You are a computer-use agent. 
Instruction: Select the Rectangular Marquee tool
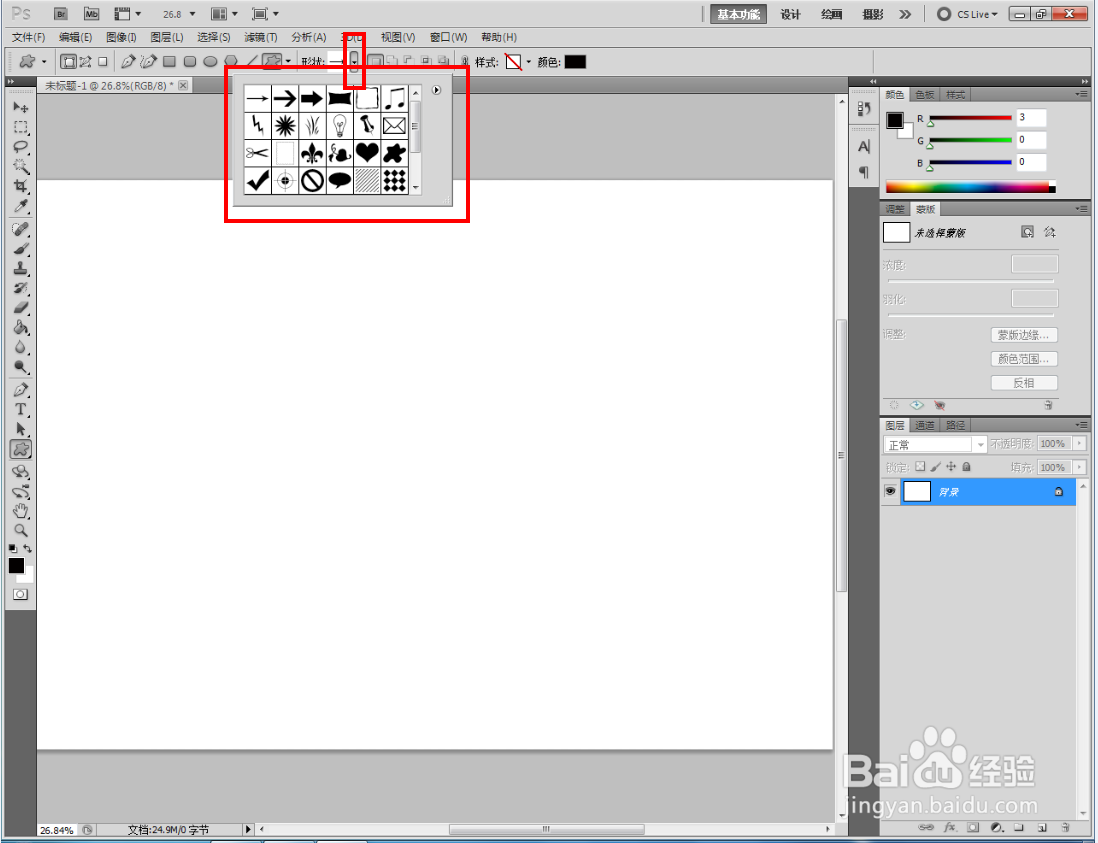click(21, 127)
